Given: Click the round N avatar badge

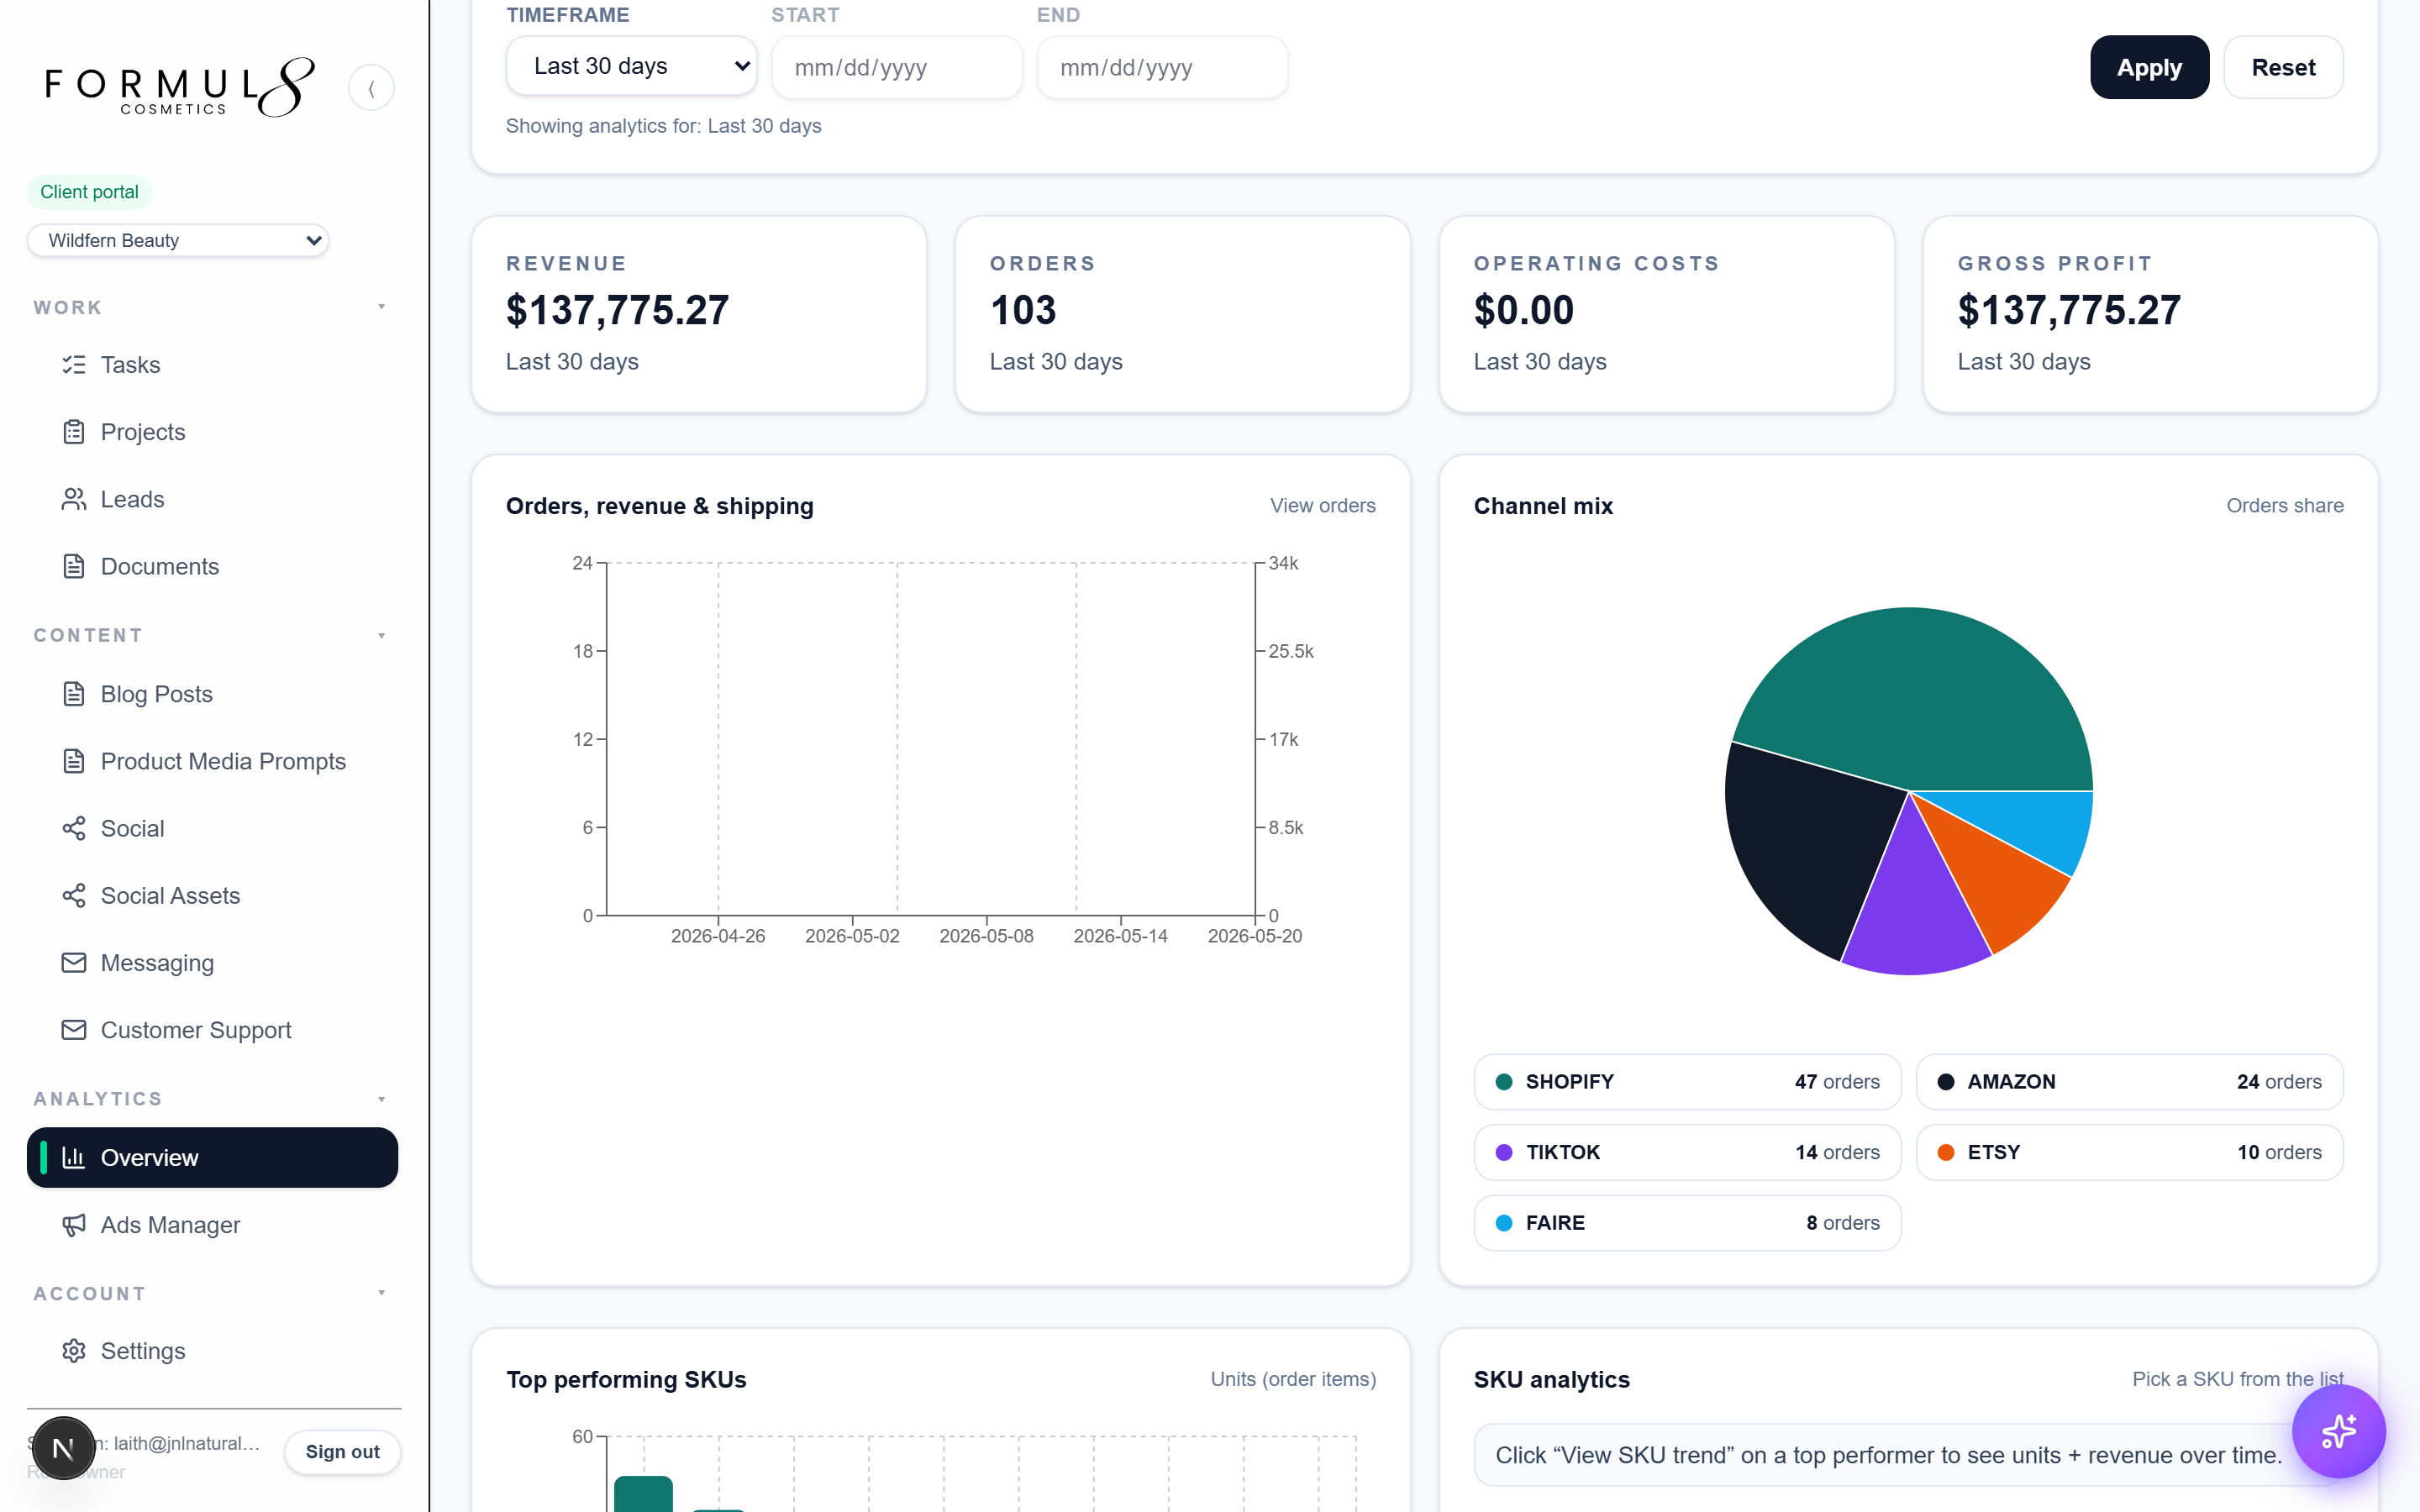Looking at the screenshot, I should [x=63, y=1447].
